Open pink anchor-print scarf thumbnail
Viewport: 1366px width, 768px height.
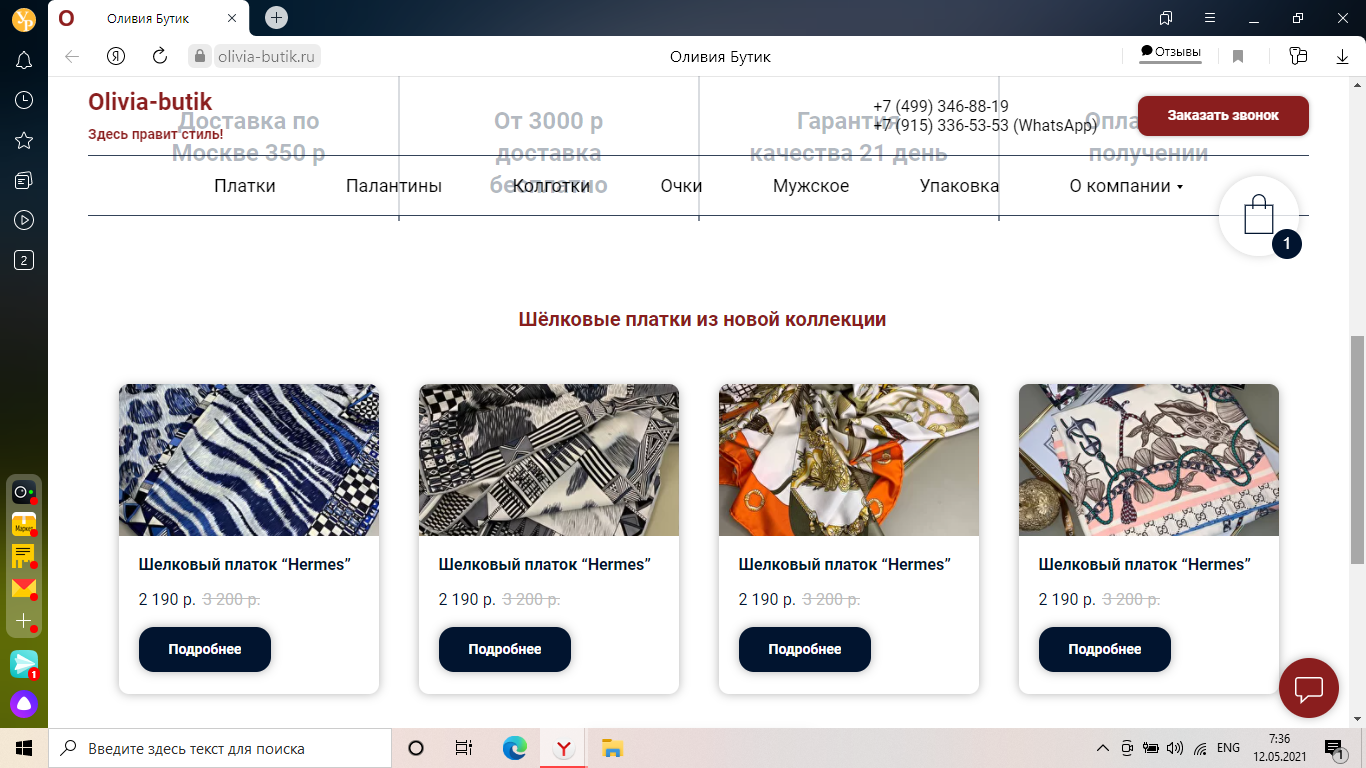coord(1149,460)
